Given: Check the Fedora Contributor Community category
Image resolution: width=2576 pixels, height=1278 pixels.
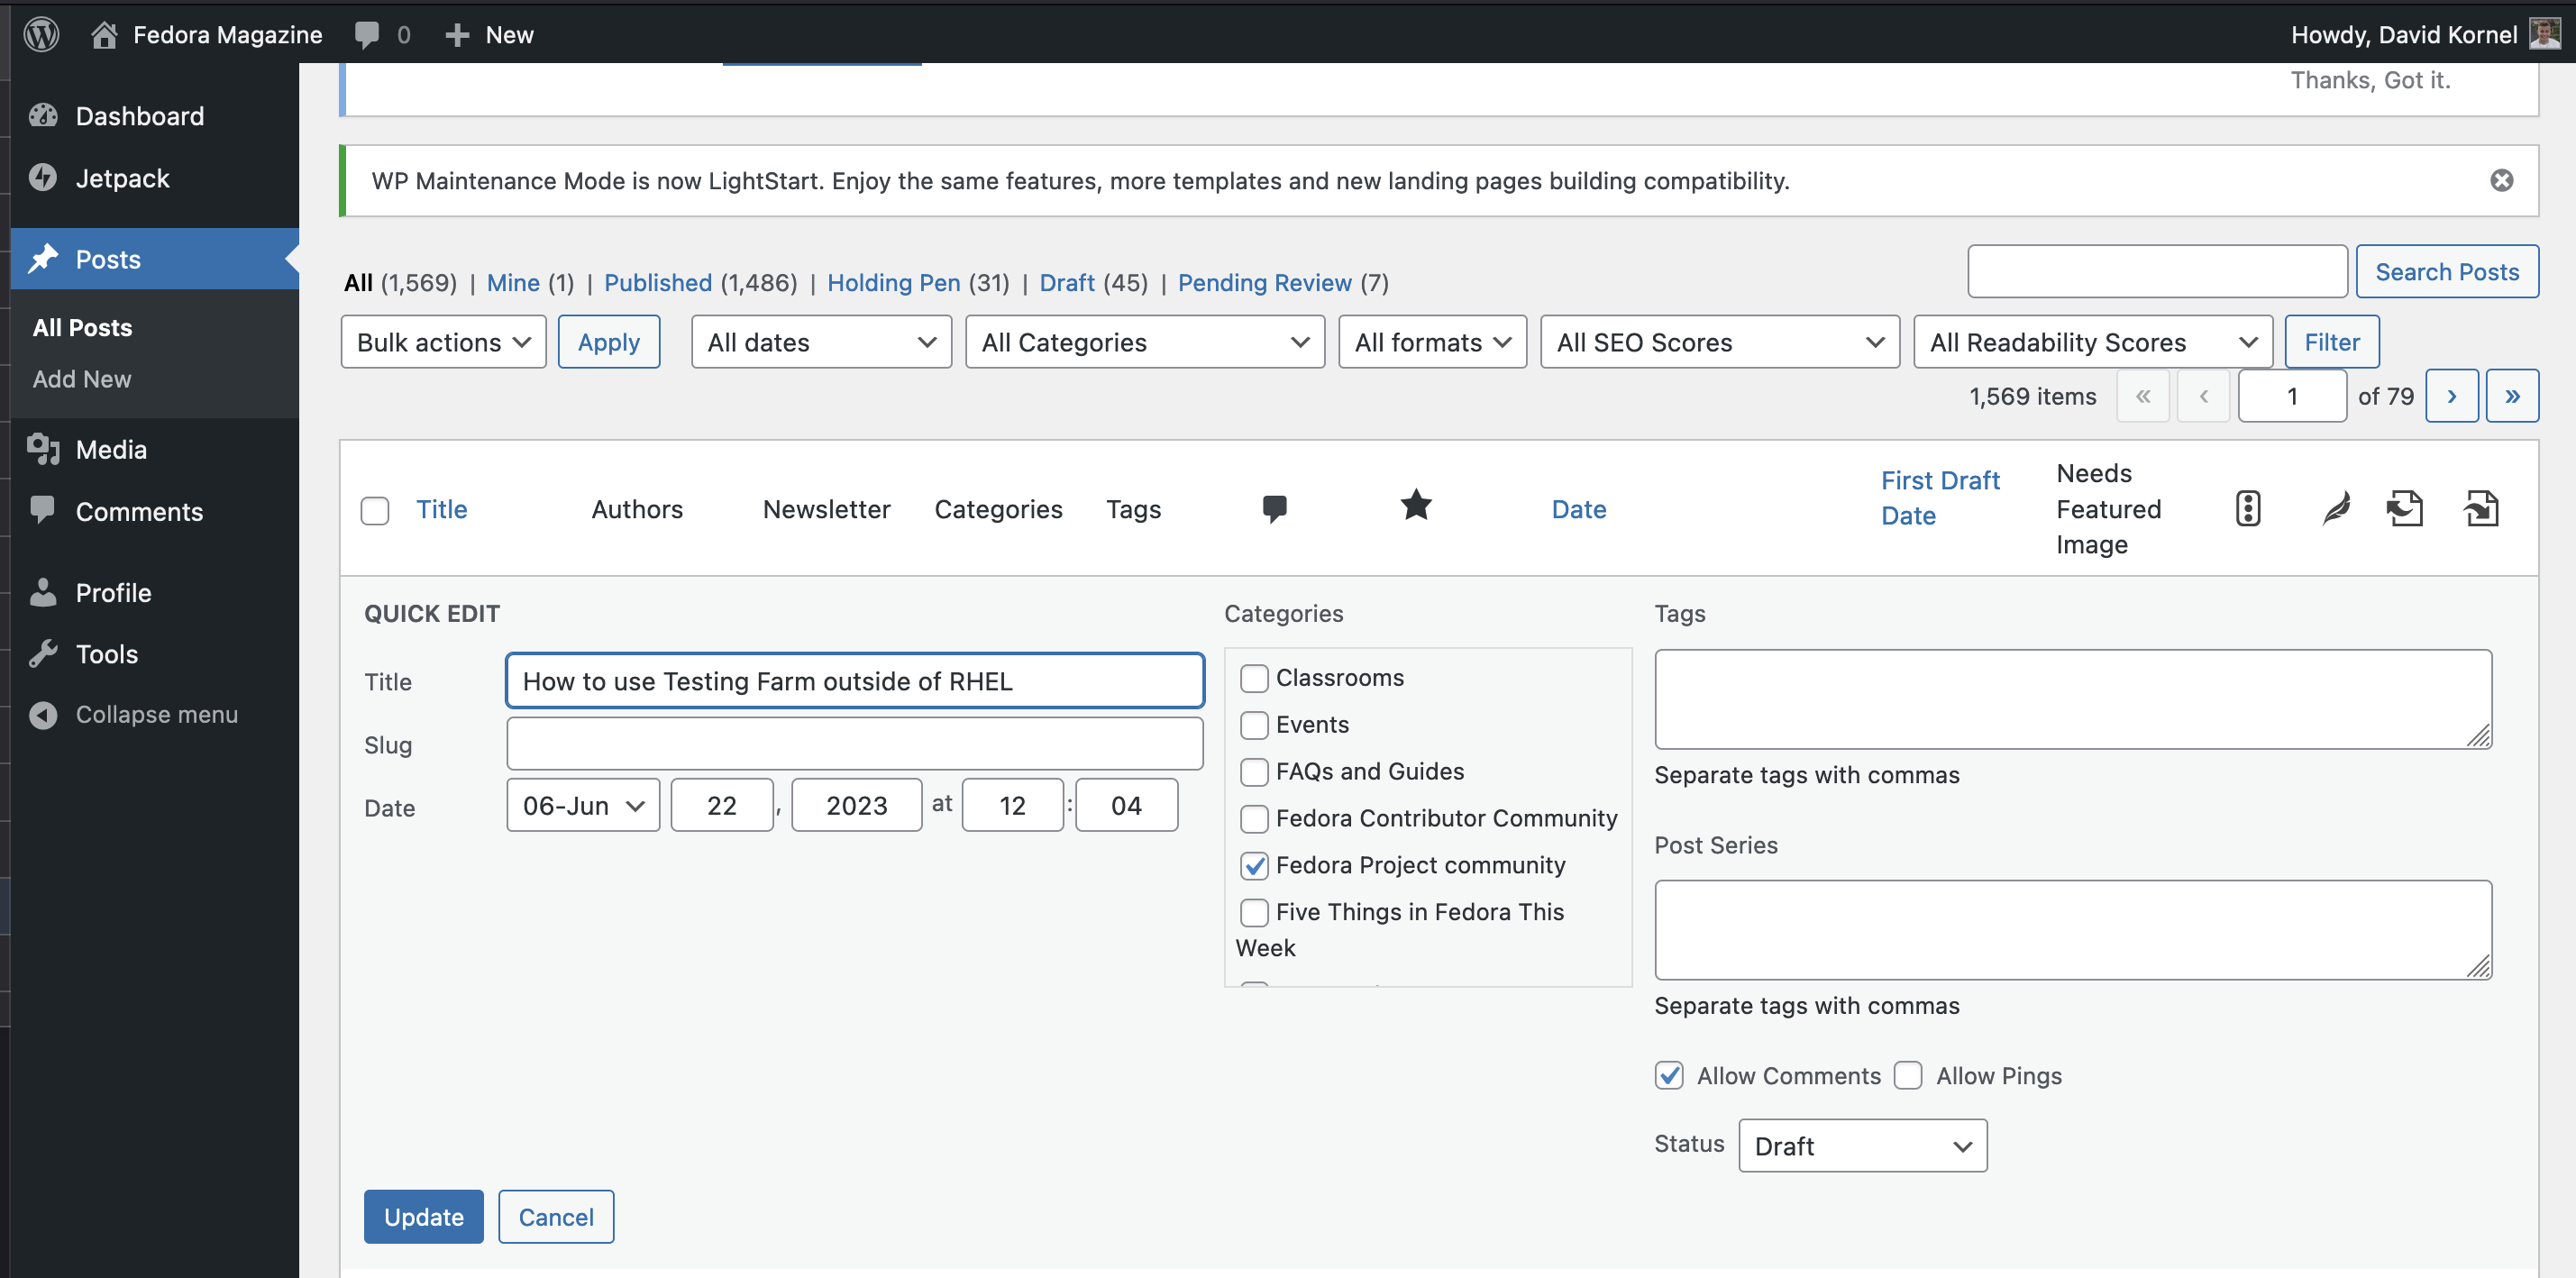Looking at the screenshot, I should pyautogui.click(x=1254, y=819).
